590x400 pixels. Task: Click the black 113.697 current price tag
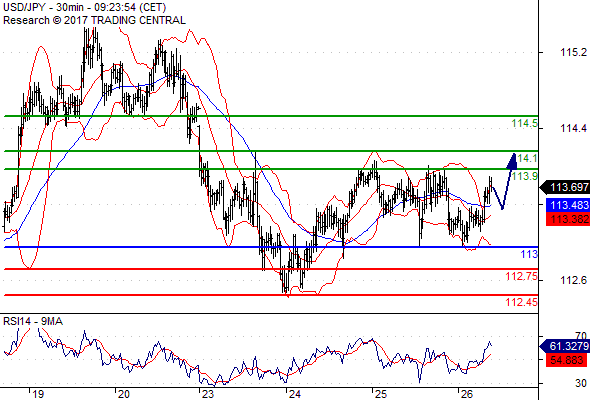(x=565, y=187)
